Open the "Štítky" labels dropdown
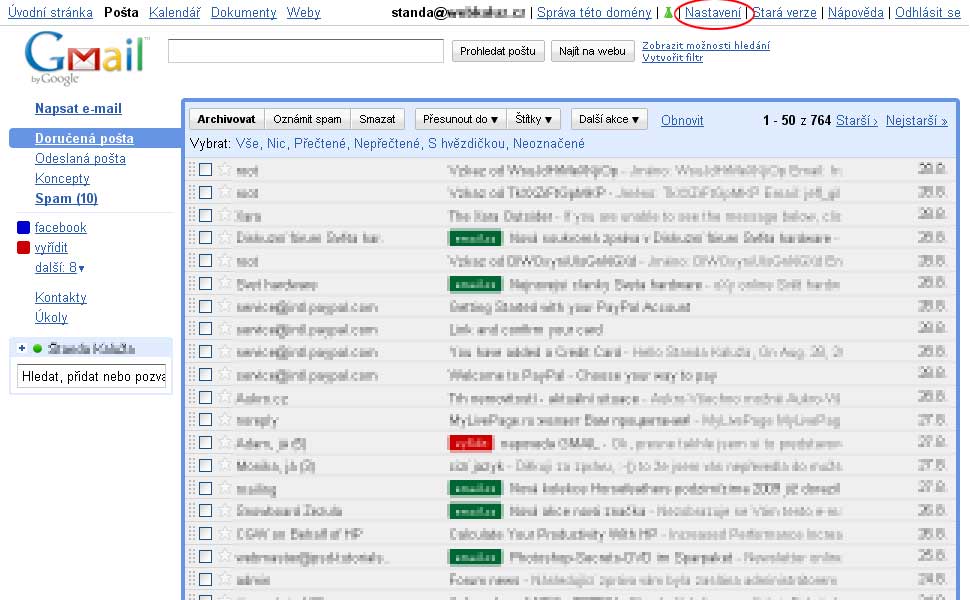970x600 pixels. point(533,119)
